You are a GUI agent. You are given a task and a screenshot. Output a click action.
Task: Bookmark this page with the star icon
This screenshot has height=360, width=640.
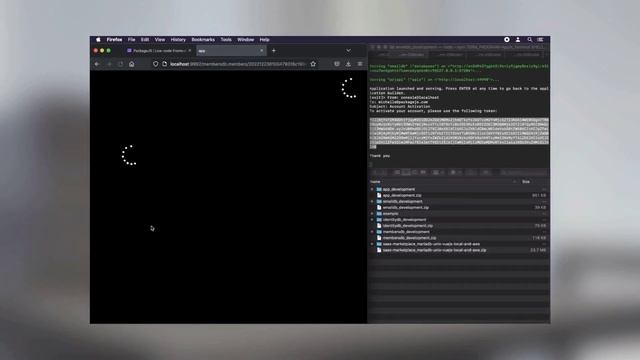point(313,64)
